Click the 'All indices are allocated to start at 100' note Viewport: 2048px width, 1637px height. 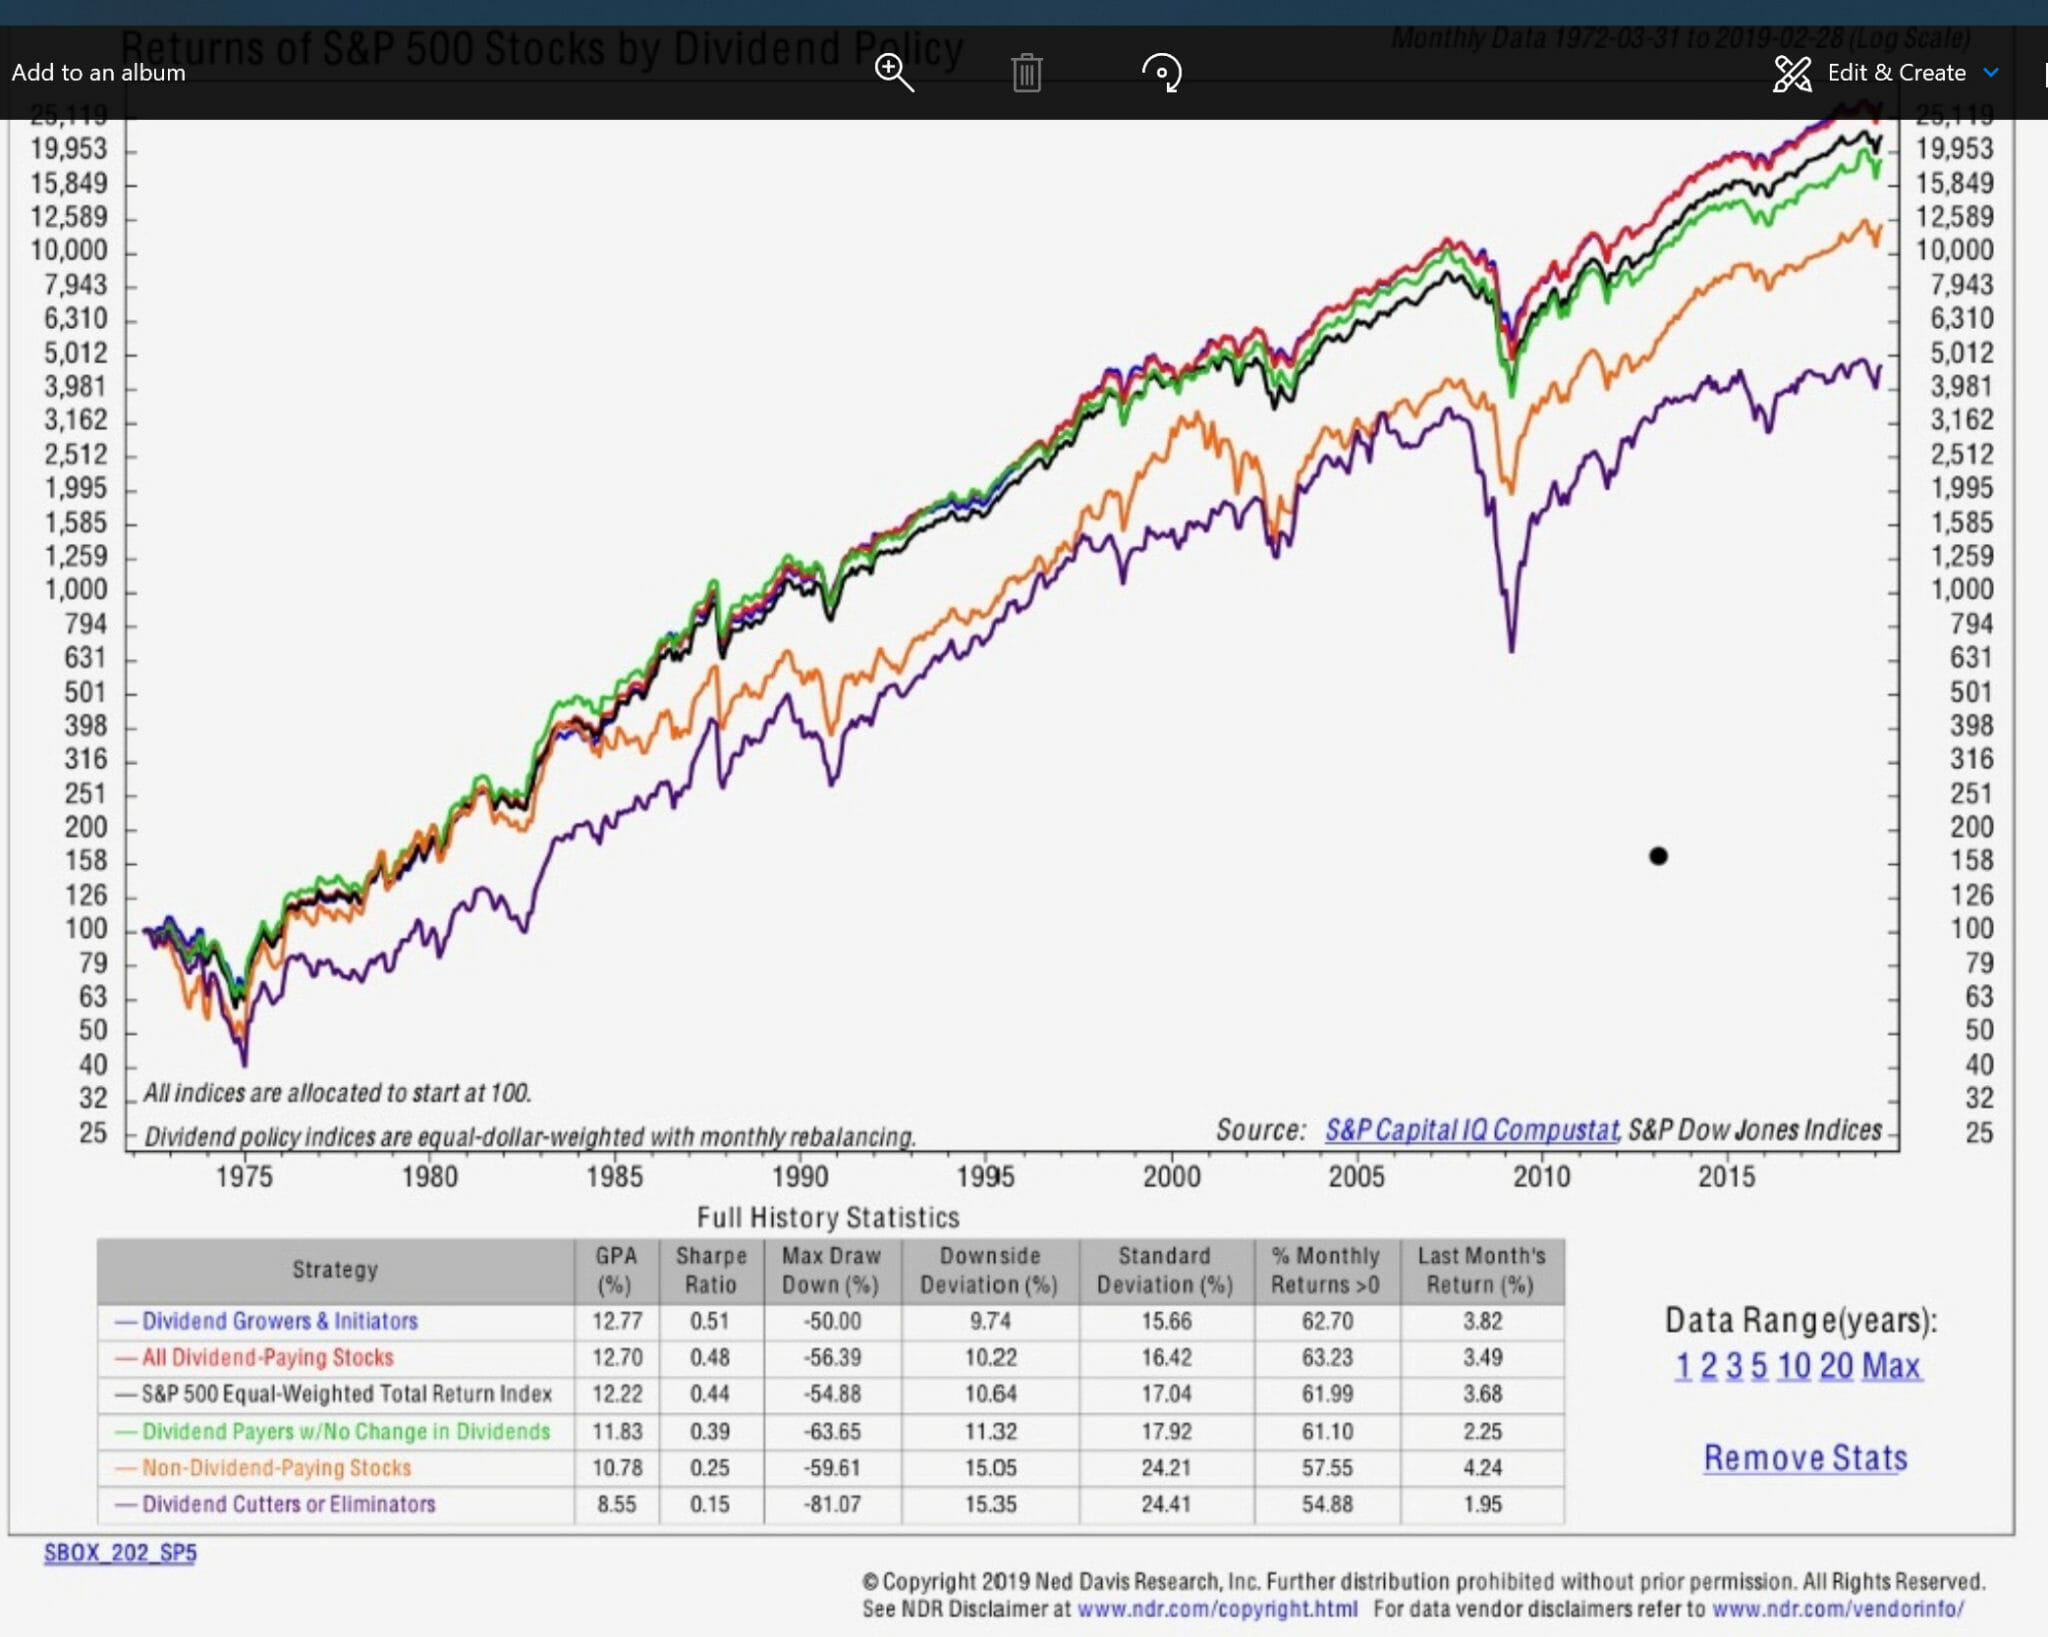(337, 1093)
